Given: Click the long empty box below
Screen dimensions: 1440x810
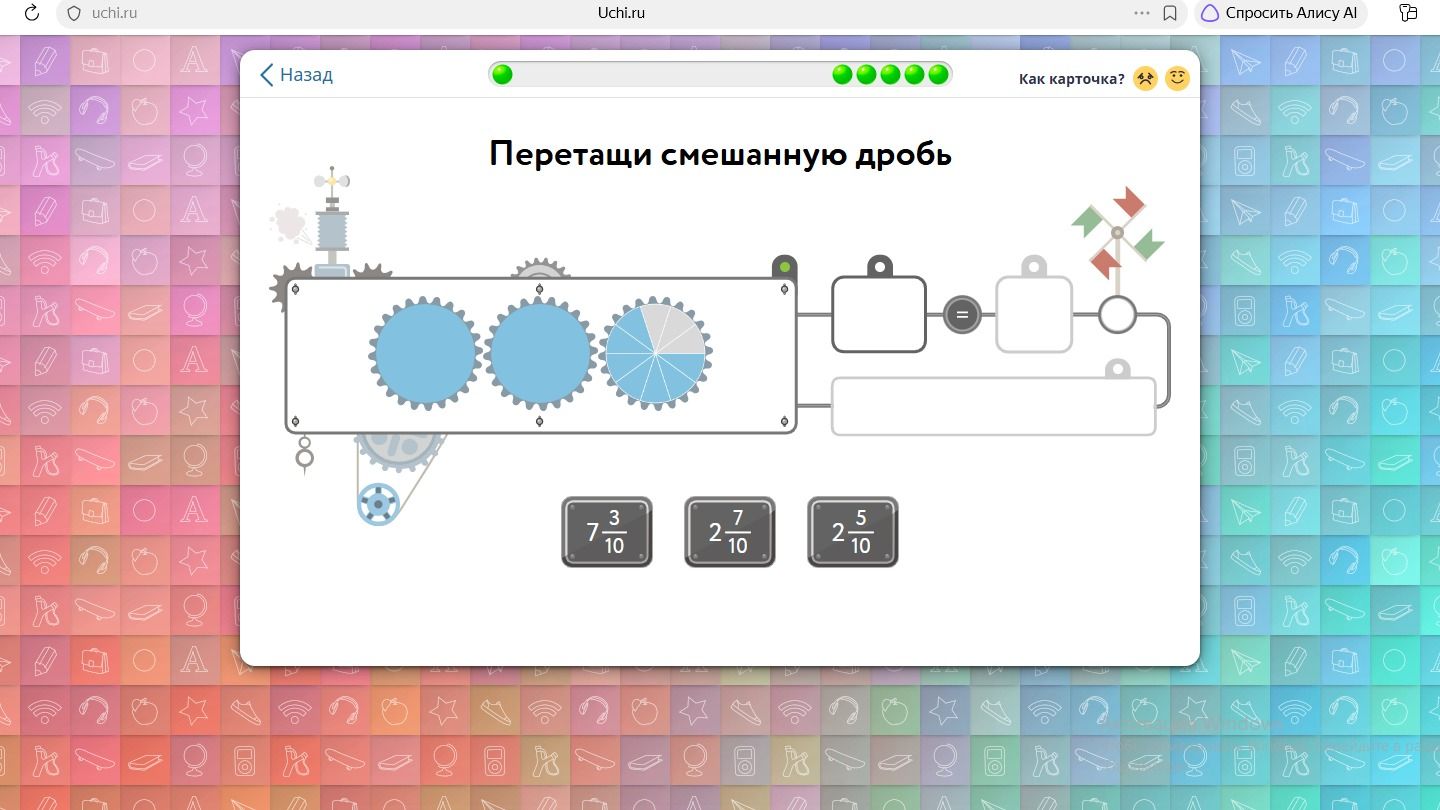Looking at the screenshot, I should 994,406.
